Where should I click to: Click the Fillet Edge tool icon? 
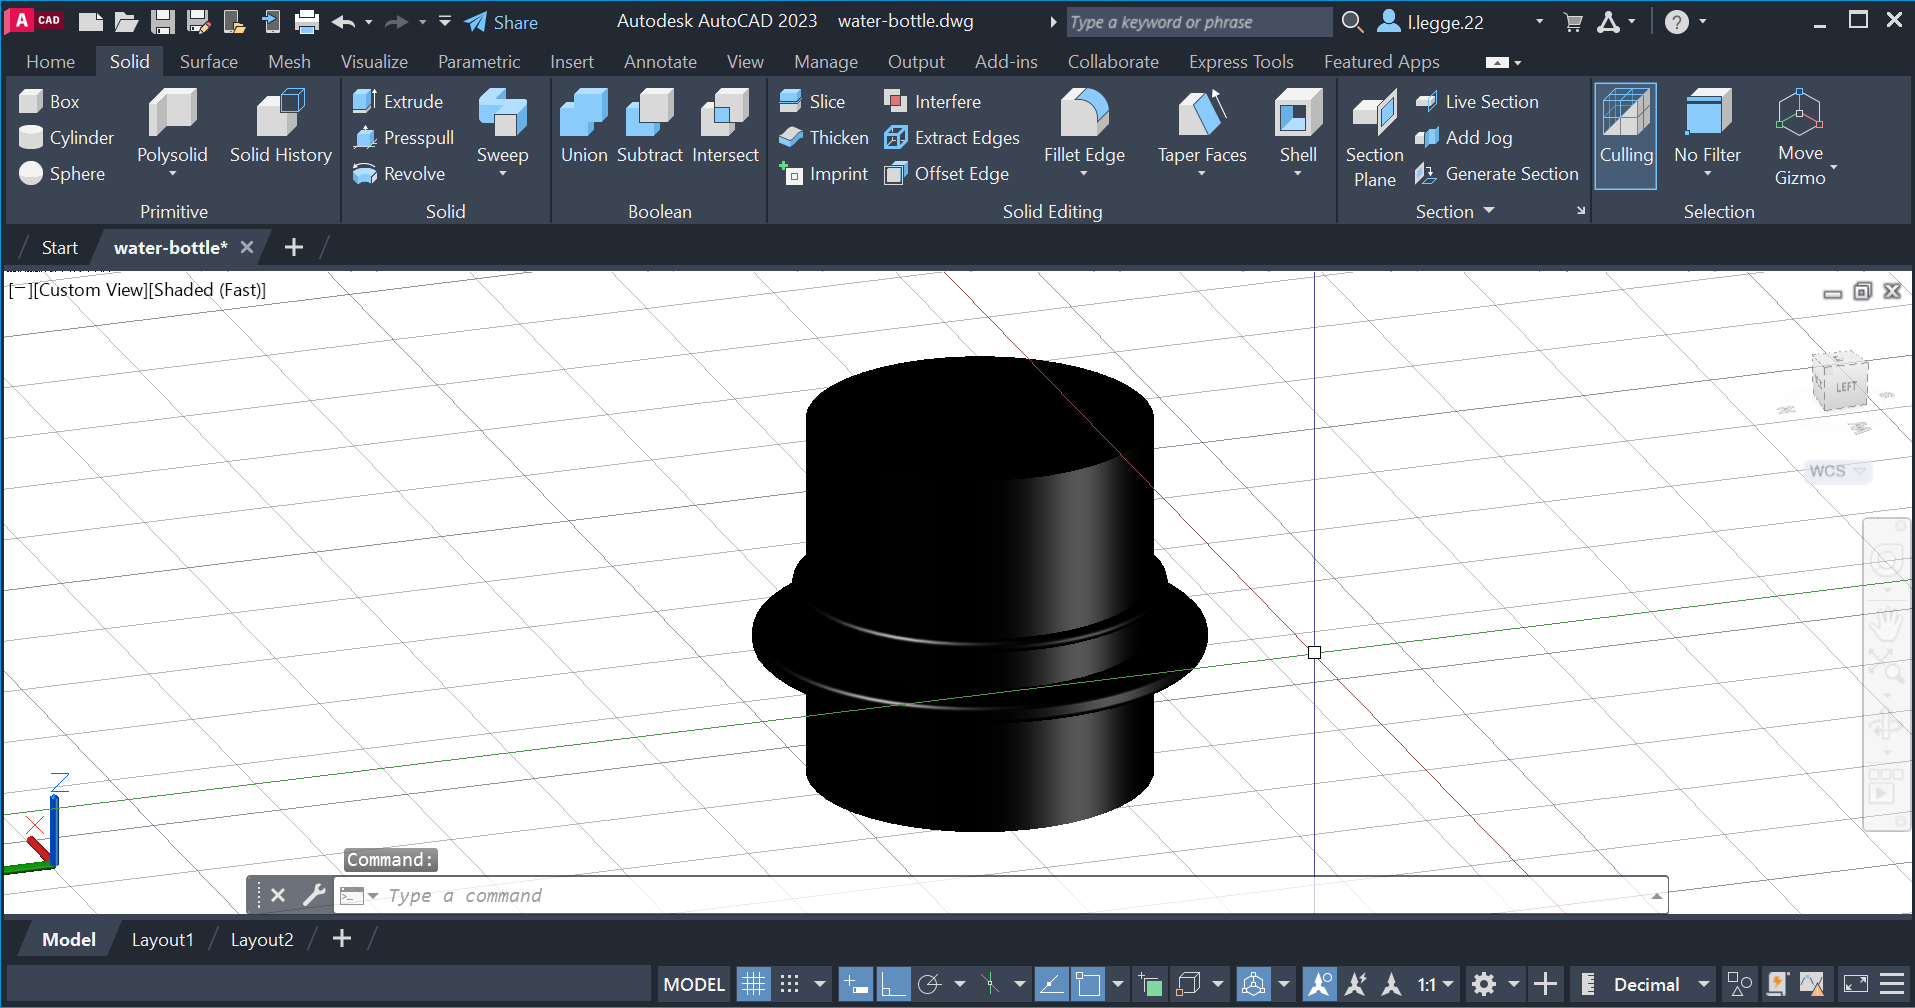point(1084,112)
